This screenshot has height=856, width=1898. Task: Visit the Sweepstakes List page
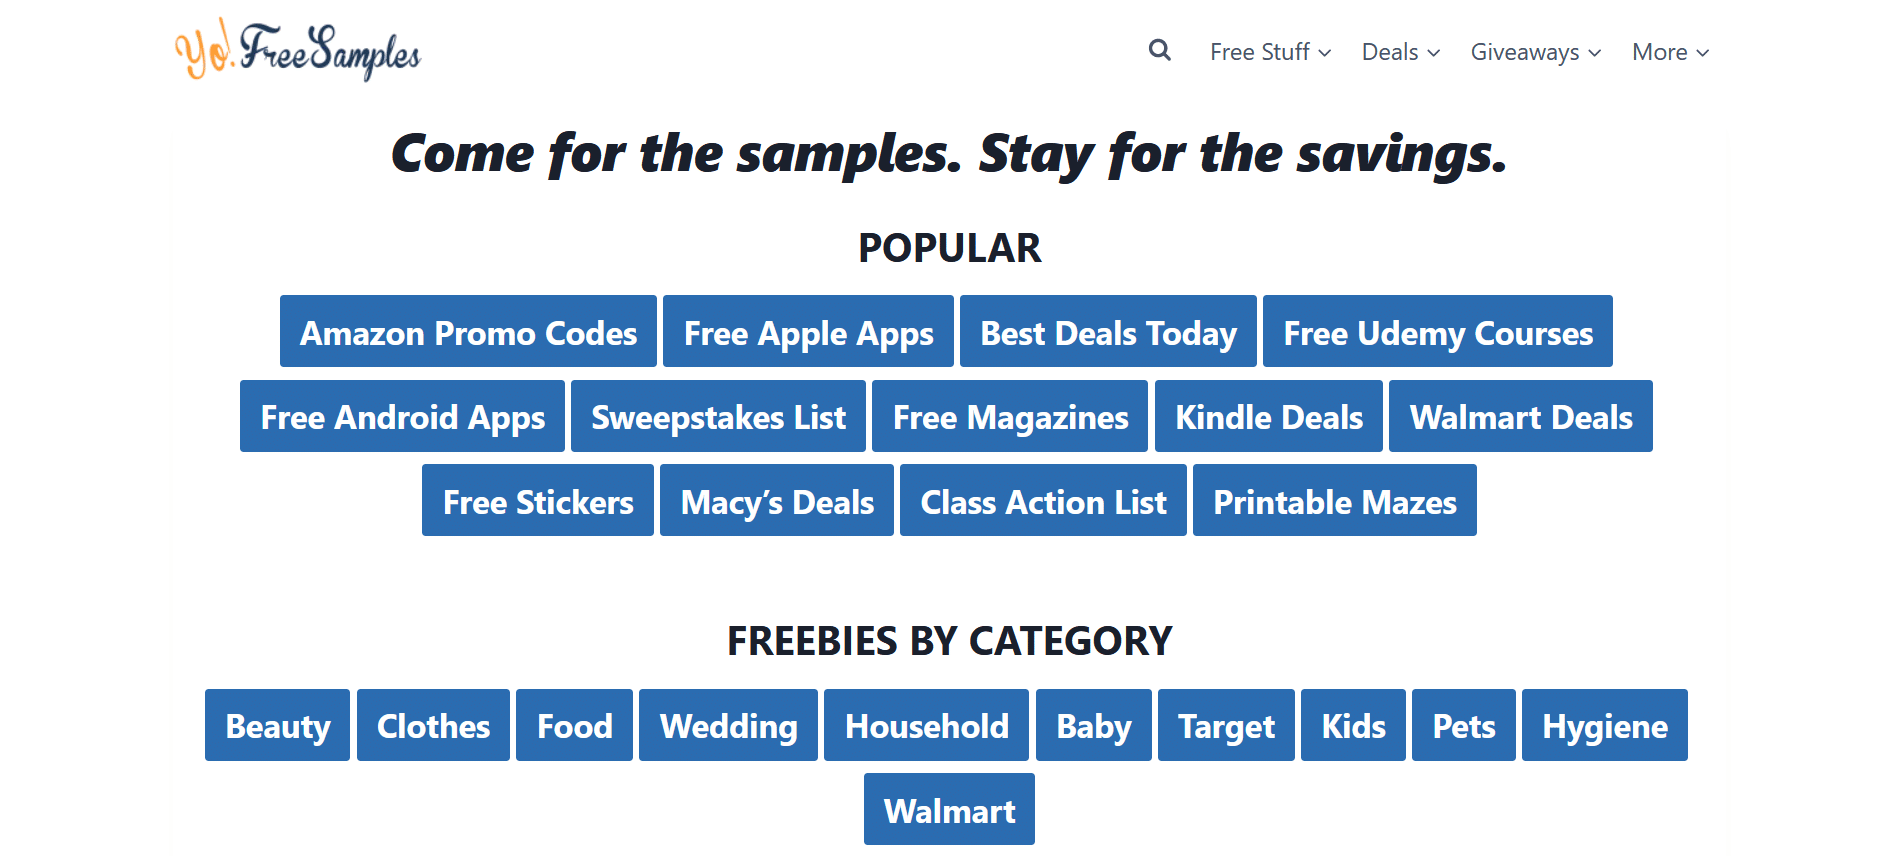[718, 416]
